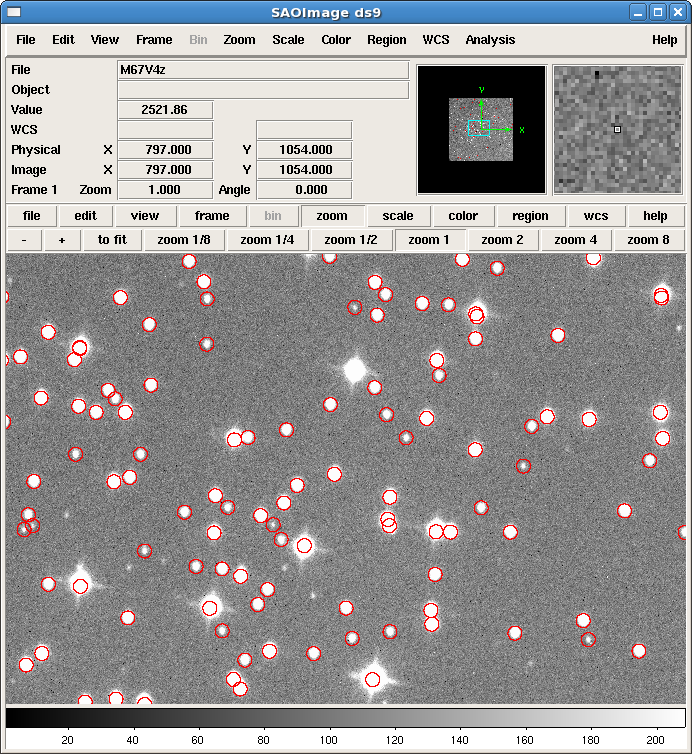The image size is (692, 754).
Task: Click the empty WCS first field
Action: coord(165,130)
